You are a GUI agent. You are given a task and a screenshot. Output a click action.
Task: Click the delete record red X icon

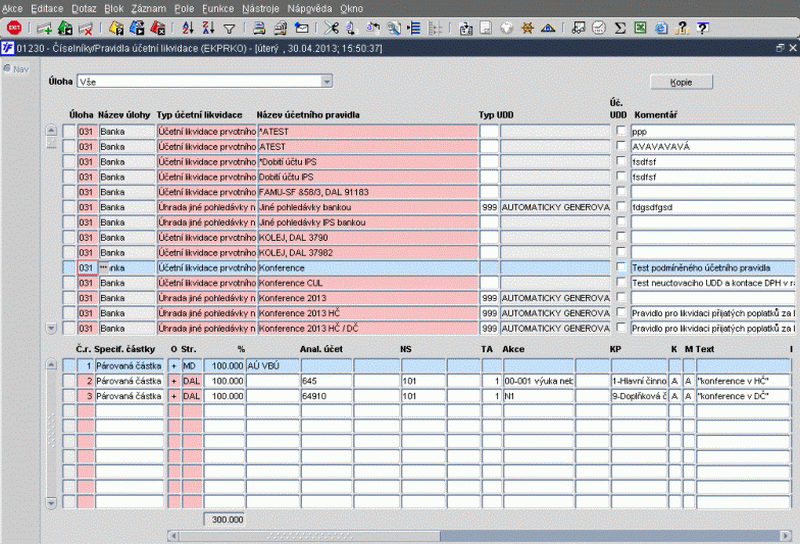(x=86, y=28)
